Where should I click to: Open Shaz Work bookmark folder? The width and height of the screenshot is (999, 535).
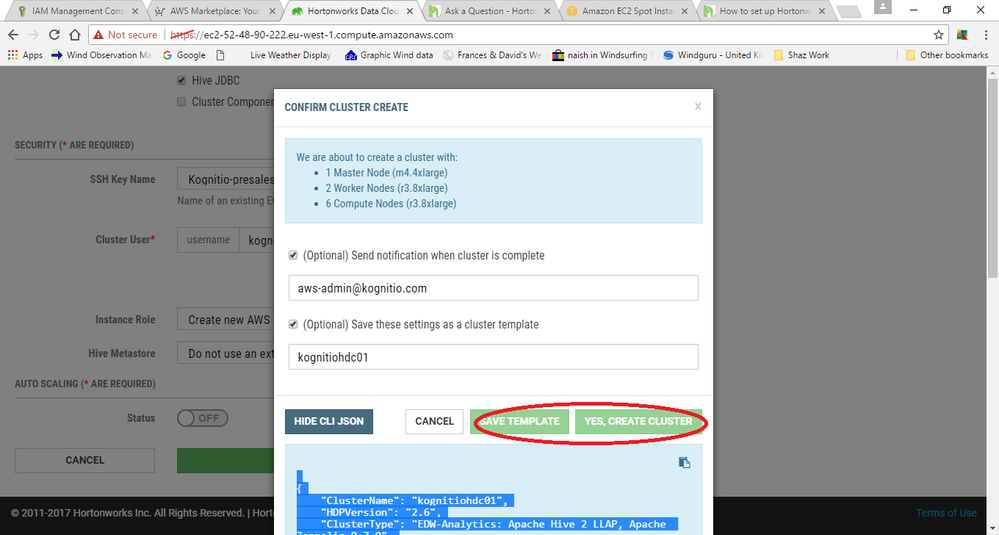click(801, 55)
